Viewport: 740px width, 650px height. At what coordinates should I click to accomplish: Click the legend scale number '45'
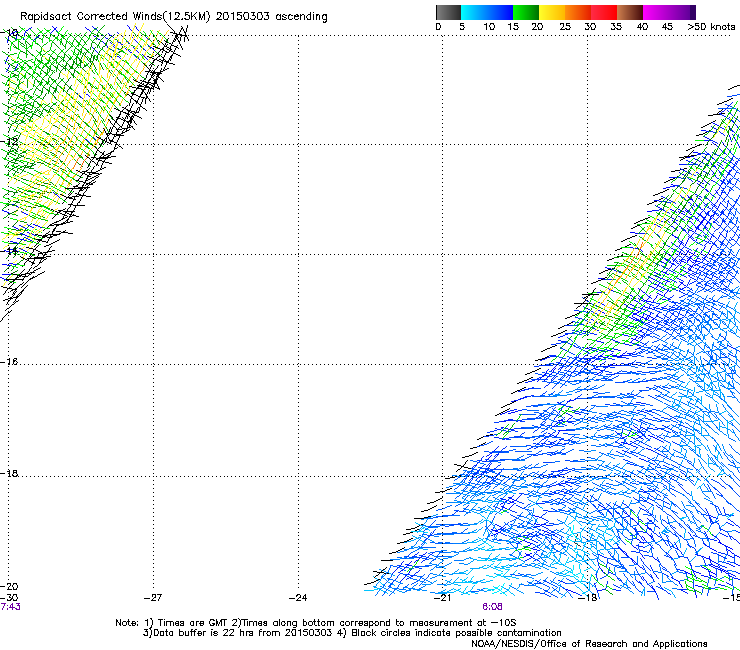[x=667, y=27]
